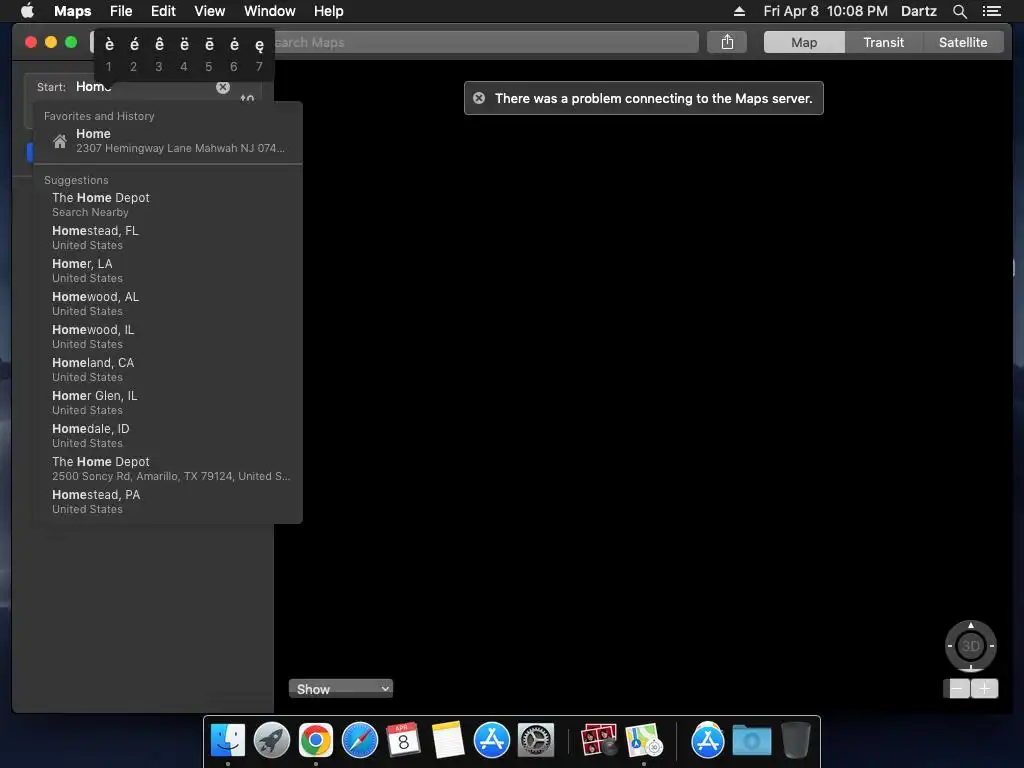Screen dimensions: 1024x768
Task: Click the Dartz user name in menu bar
Action: click(918, 11)
